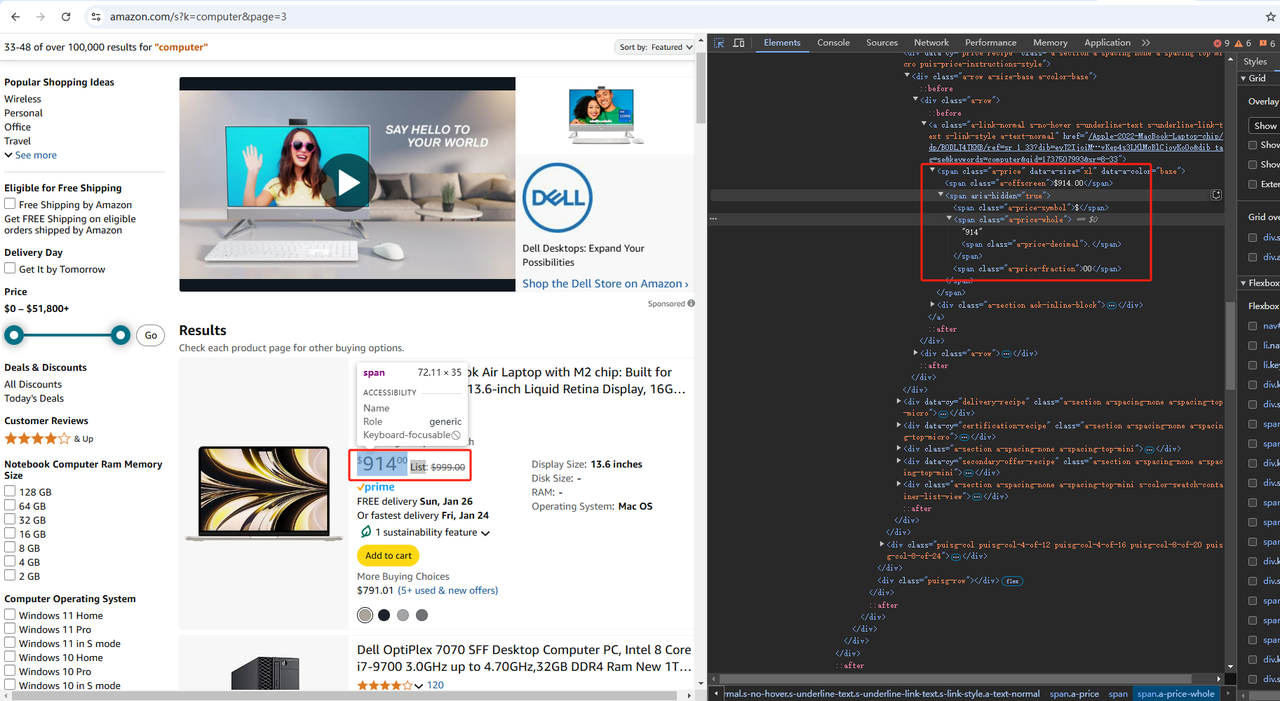This screenshot has width=1280, height=701.
Task: Collapse the span class a-price node
Action: coord(932,171)
